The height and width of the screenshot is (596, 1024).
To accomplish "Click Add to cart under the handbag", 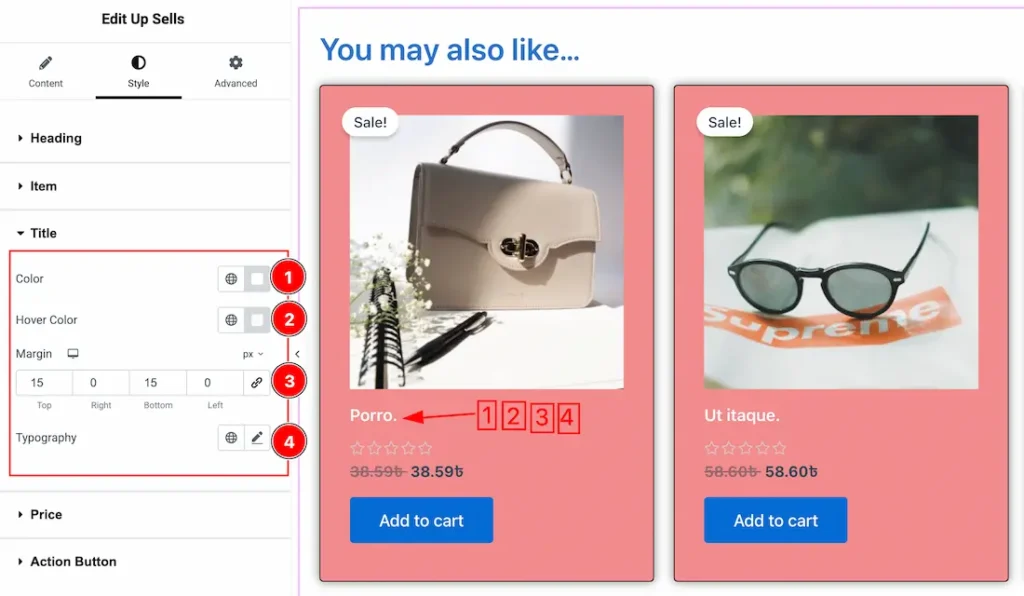I will (x=421, y=520).
